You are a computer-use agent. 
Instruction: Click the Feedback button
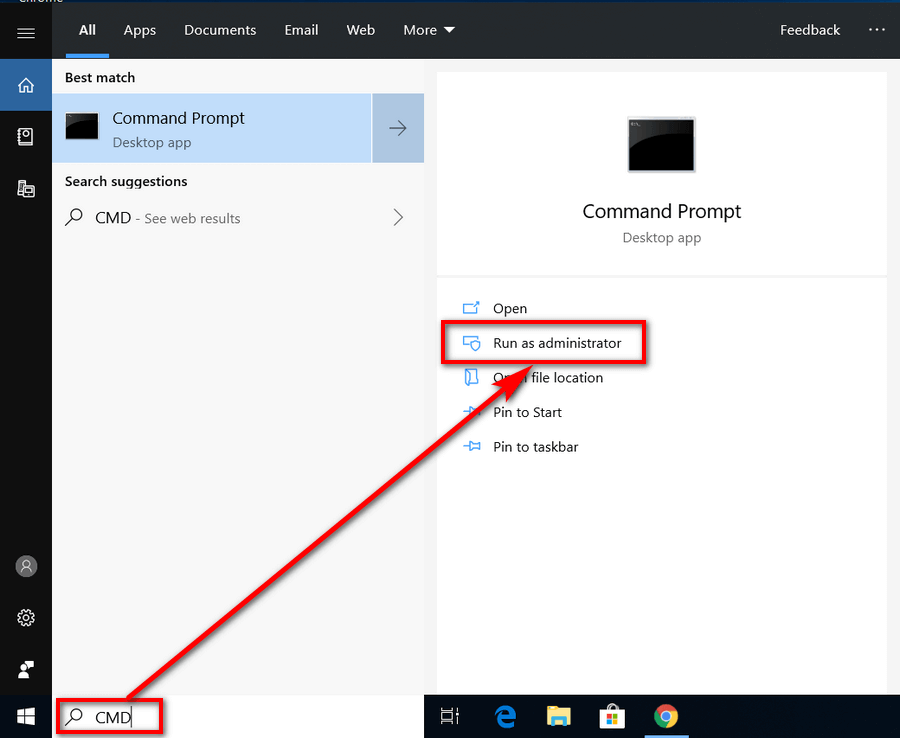pos(809,30)
